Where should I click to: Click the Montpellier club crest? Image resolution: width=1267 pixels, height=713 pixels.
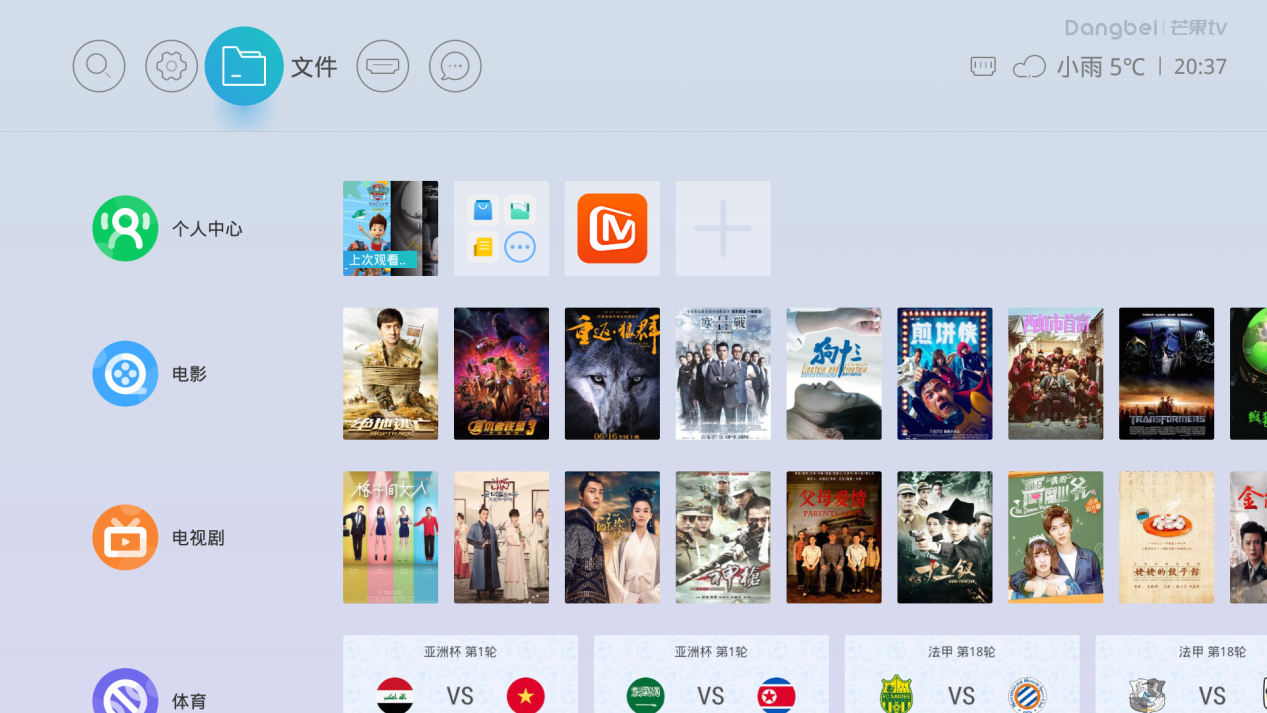[1028, 695]
